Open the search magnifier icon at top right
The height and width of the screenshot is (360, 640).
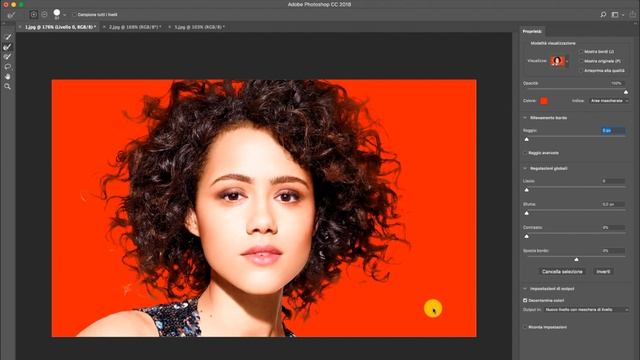603,15
